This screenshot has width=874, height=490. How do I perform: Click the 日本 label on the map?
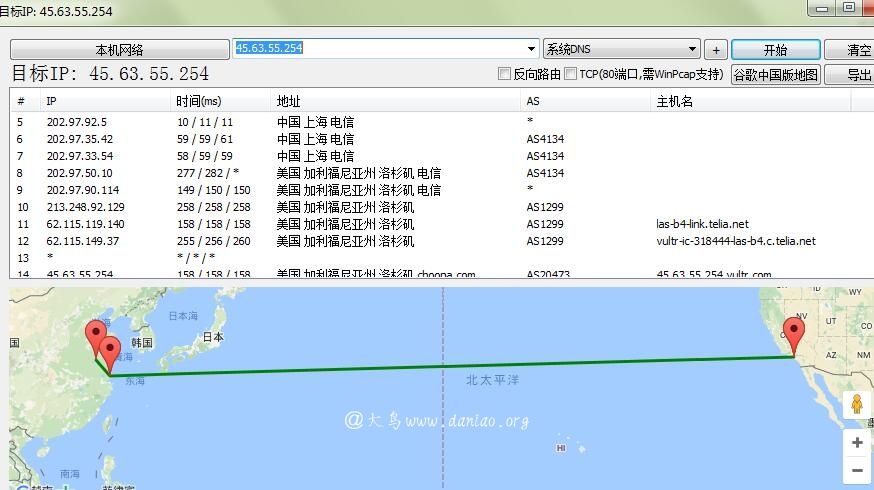213,337
